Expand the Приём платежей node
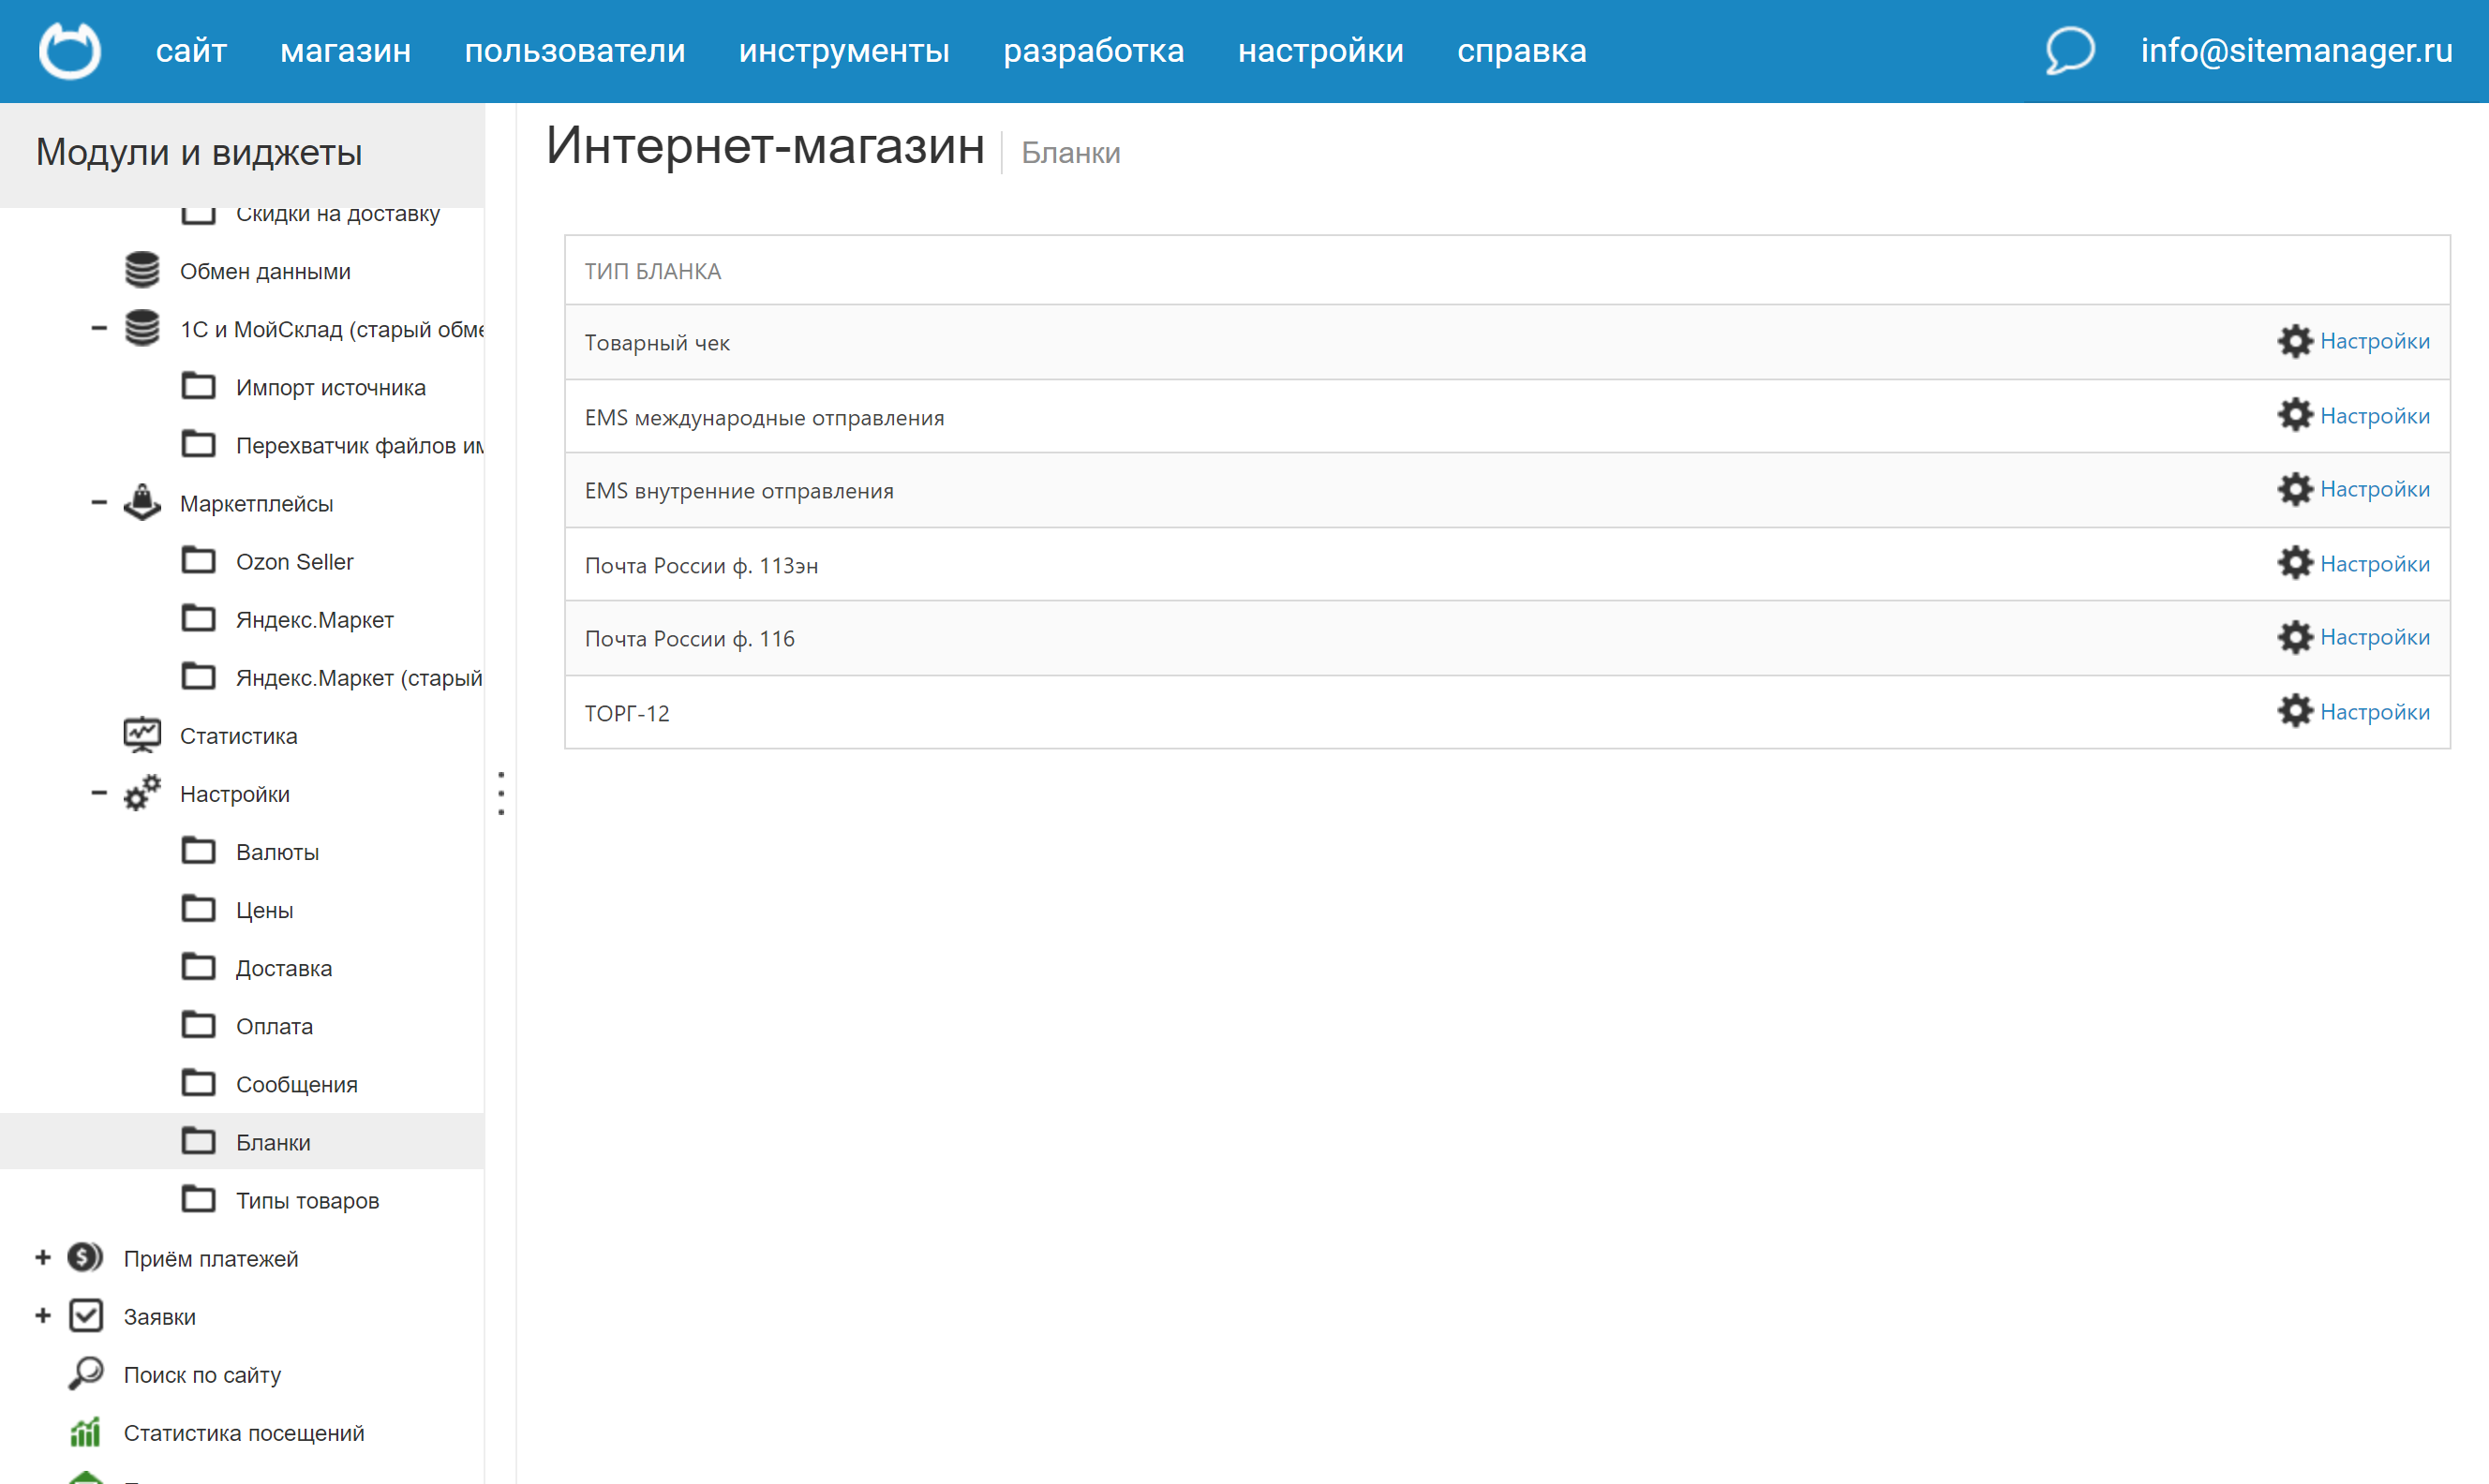The image size is (2489, 1484). point(43,1258)
